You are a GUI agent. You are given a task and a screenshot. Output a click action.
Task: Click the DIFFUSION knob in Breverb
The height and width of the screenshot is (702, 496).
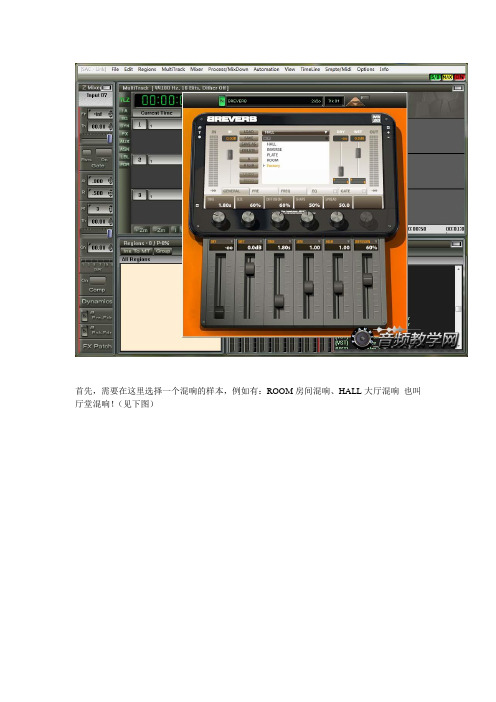278,218
